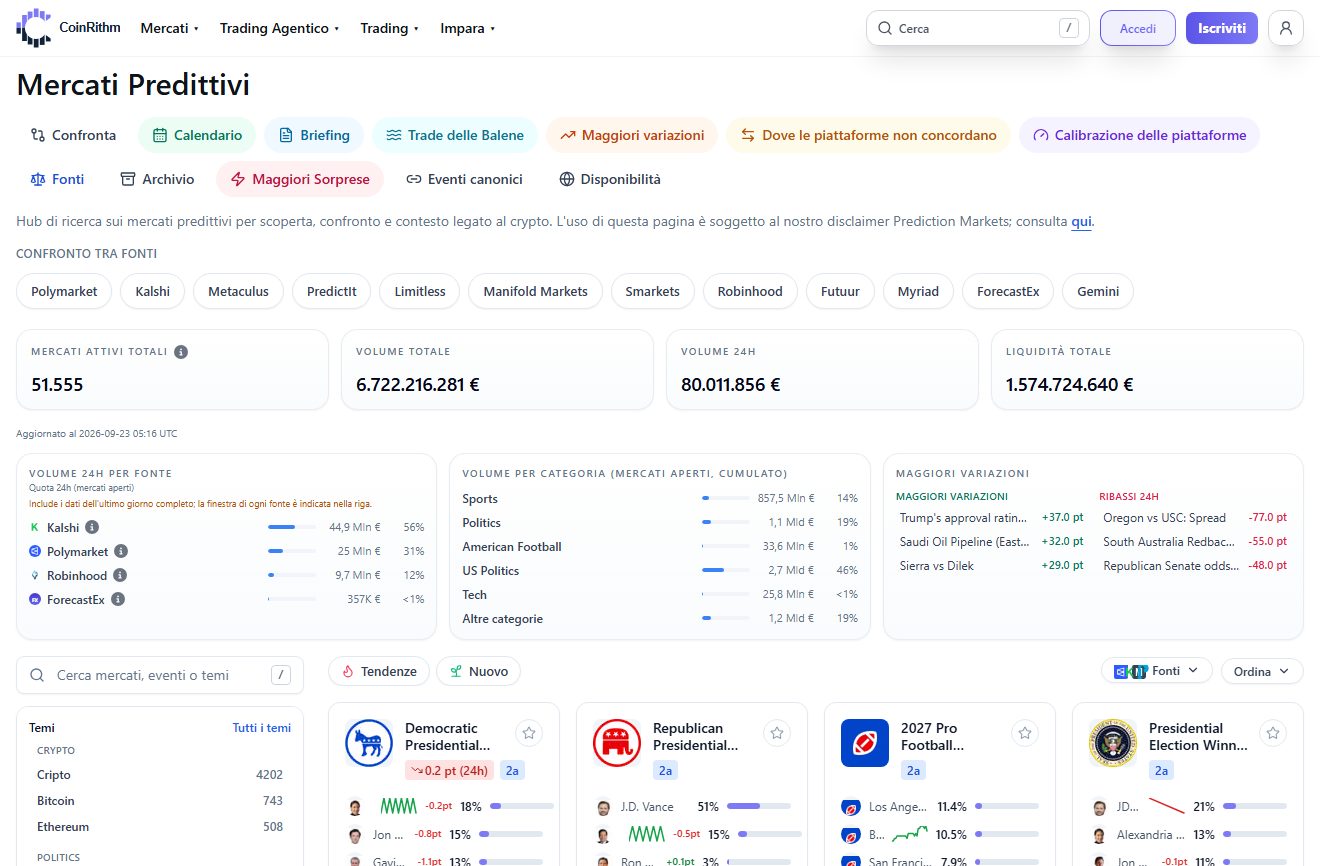Click the Robinhood source logo icon
The height and width of the screenshot is (866, 1320).
pyautogui.click(x=35, y=575)
